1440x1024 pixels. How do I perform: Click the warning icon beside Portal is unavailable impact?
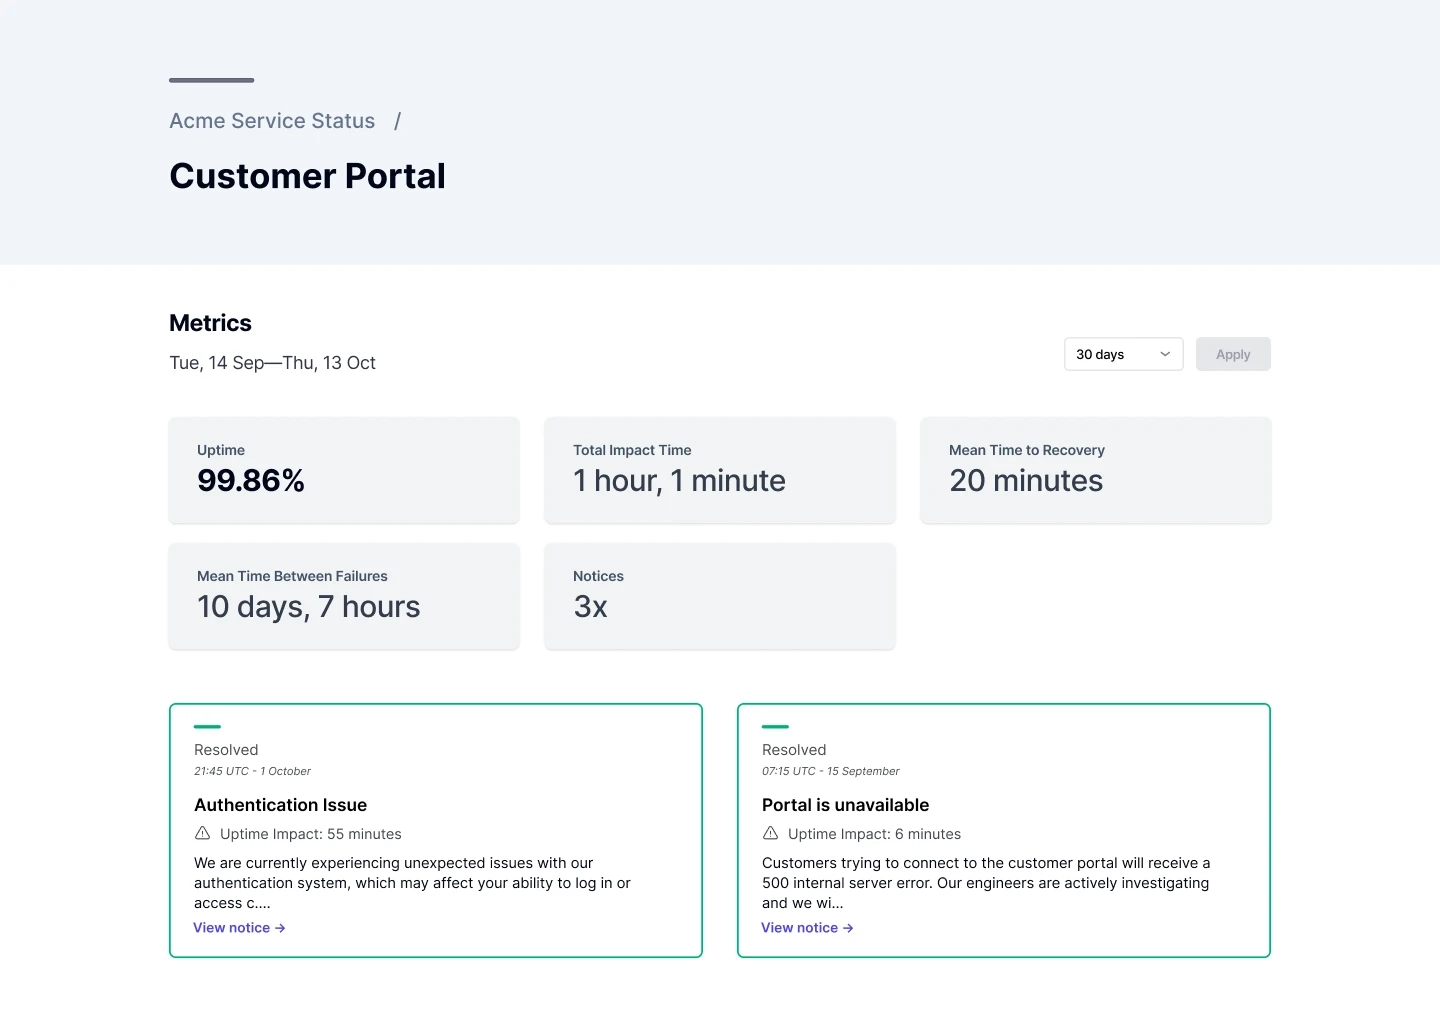770,833
